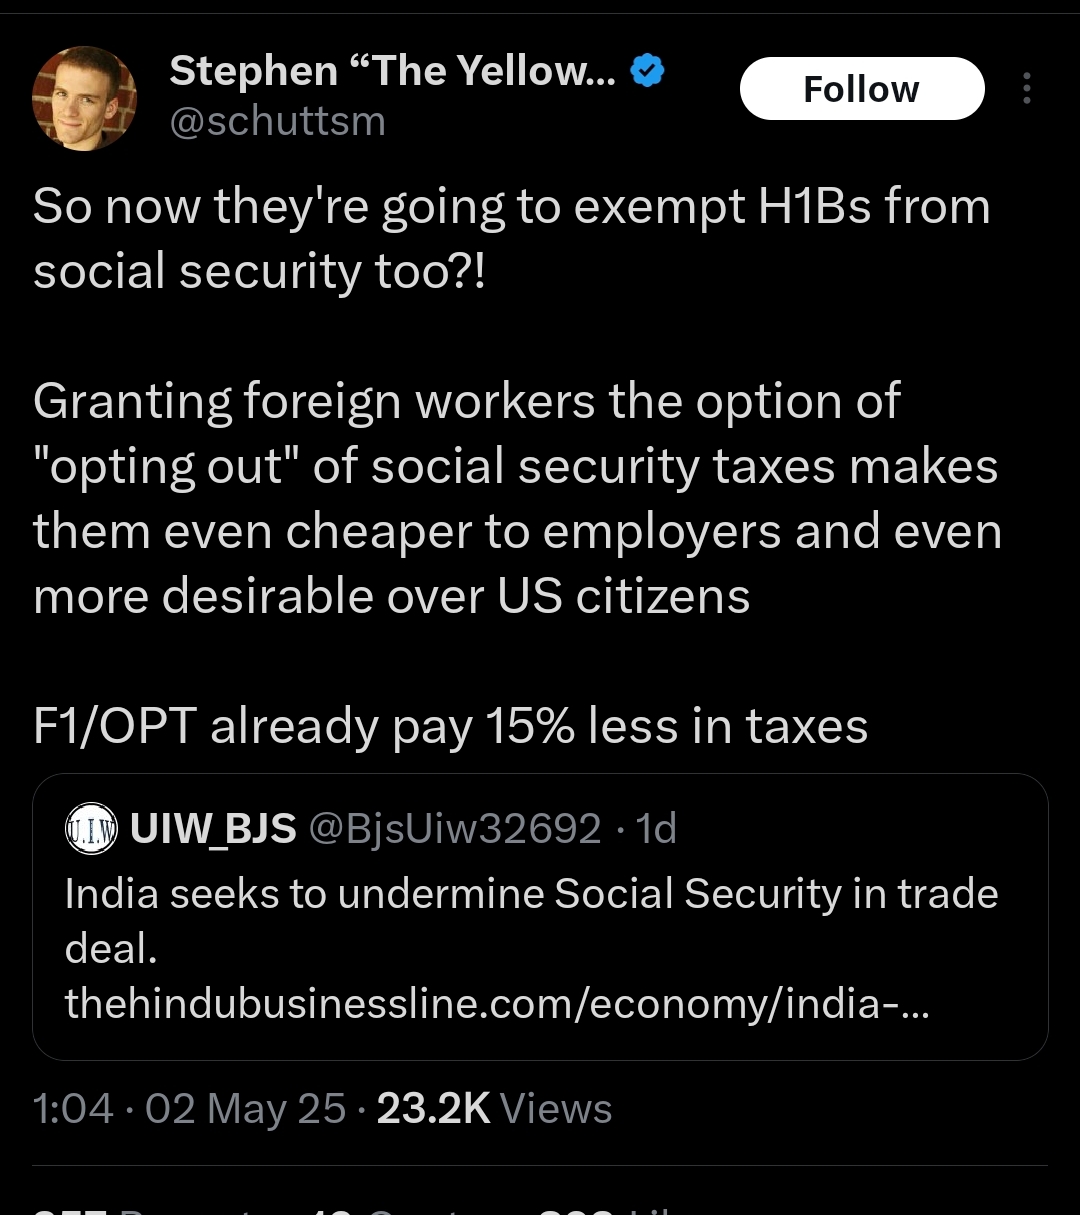The width and height of the screenshot is (1080, 1215).
Task: Tap the UIW_BJS round logo avatar
Action: (x=91, y=829)
